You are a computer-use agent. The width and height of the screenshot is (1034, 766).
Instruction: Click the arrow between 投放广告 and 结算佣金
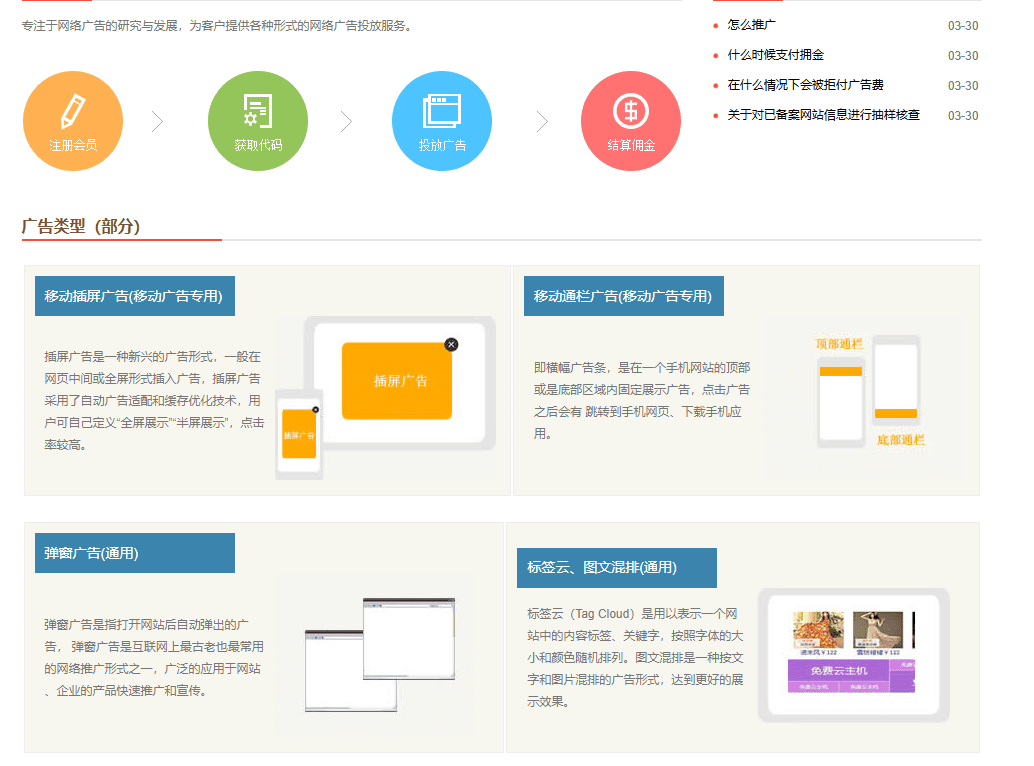point(542,121)
